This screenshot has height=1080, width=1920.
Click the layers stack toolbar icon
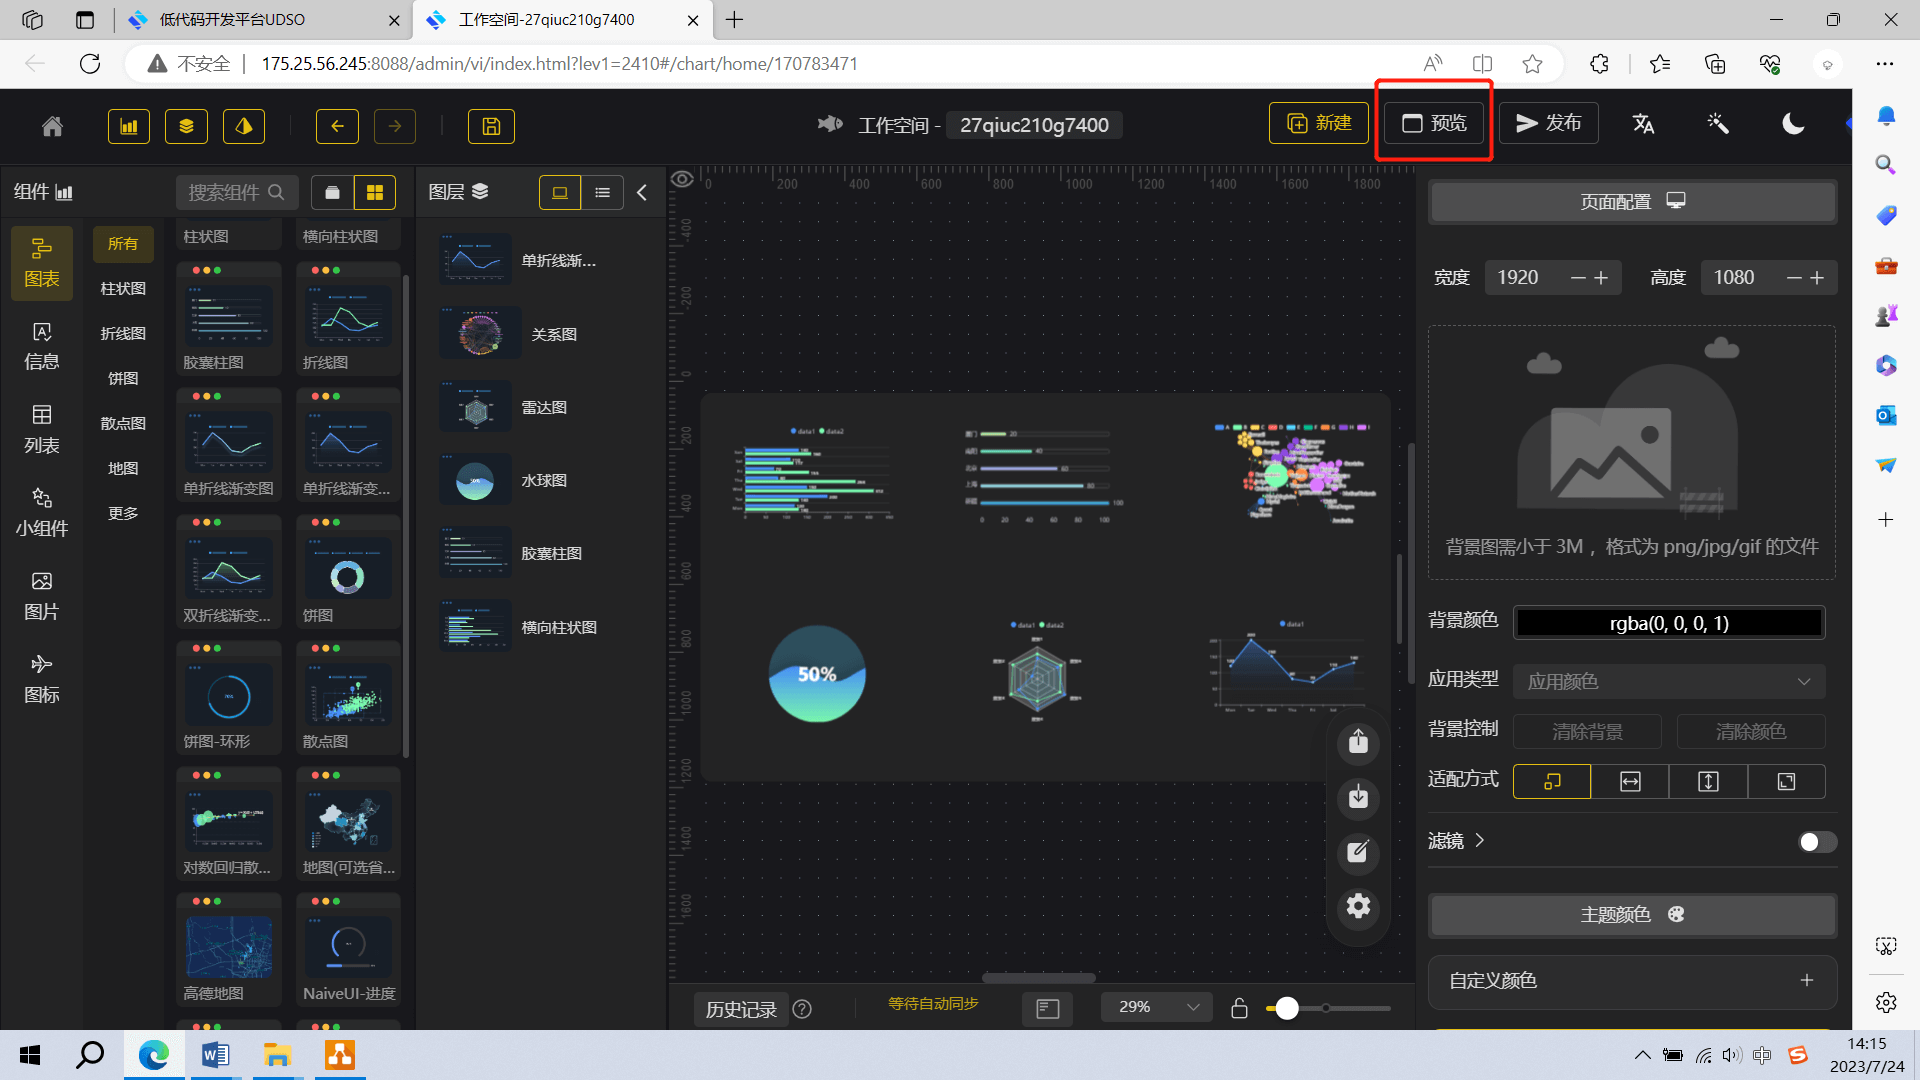(186, 126)
